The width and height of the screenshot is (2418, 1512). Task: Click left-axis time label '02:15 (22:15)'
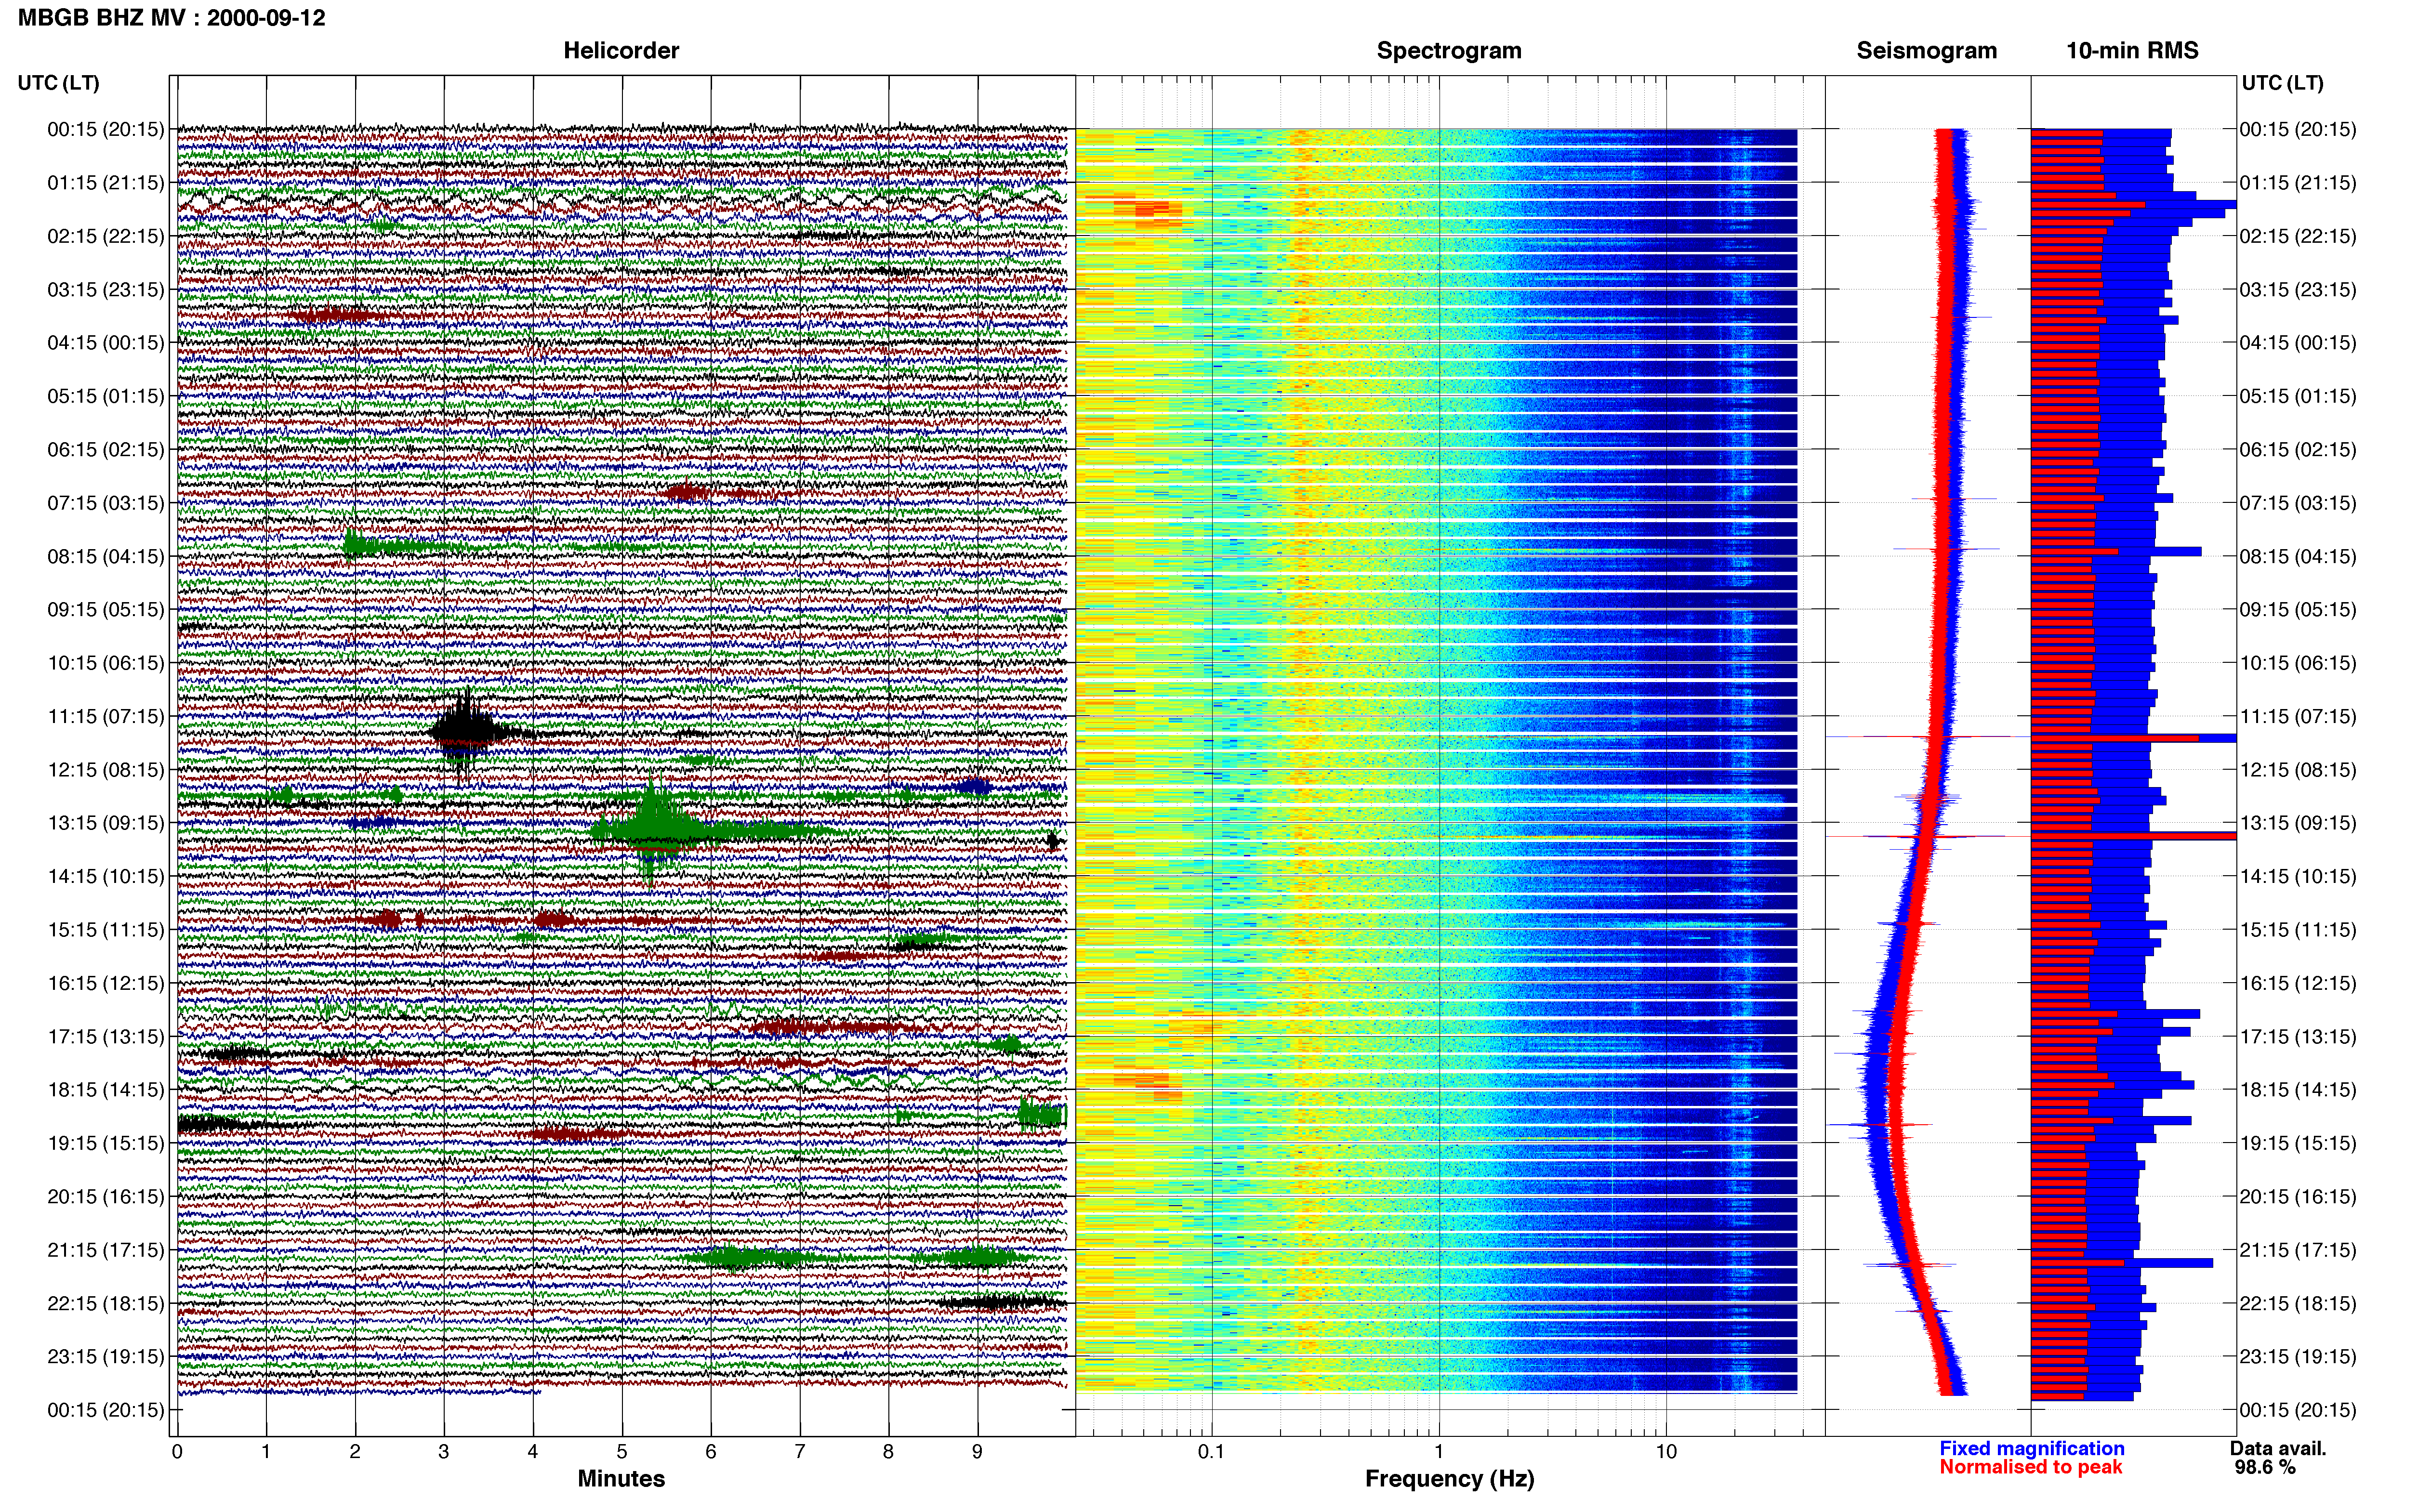[x=105, y=236]
